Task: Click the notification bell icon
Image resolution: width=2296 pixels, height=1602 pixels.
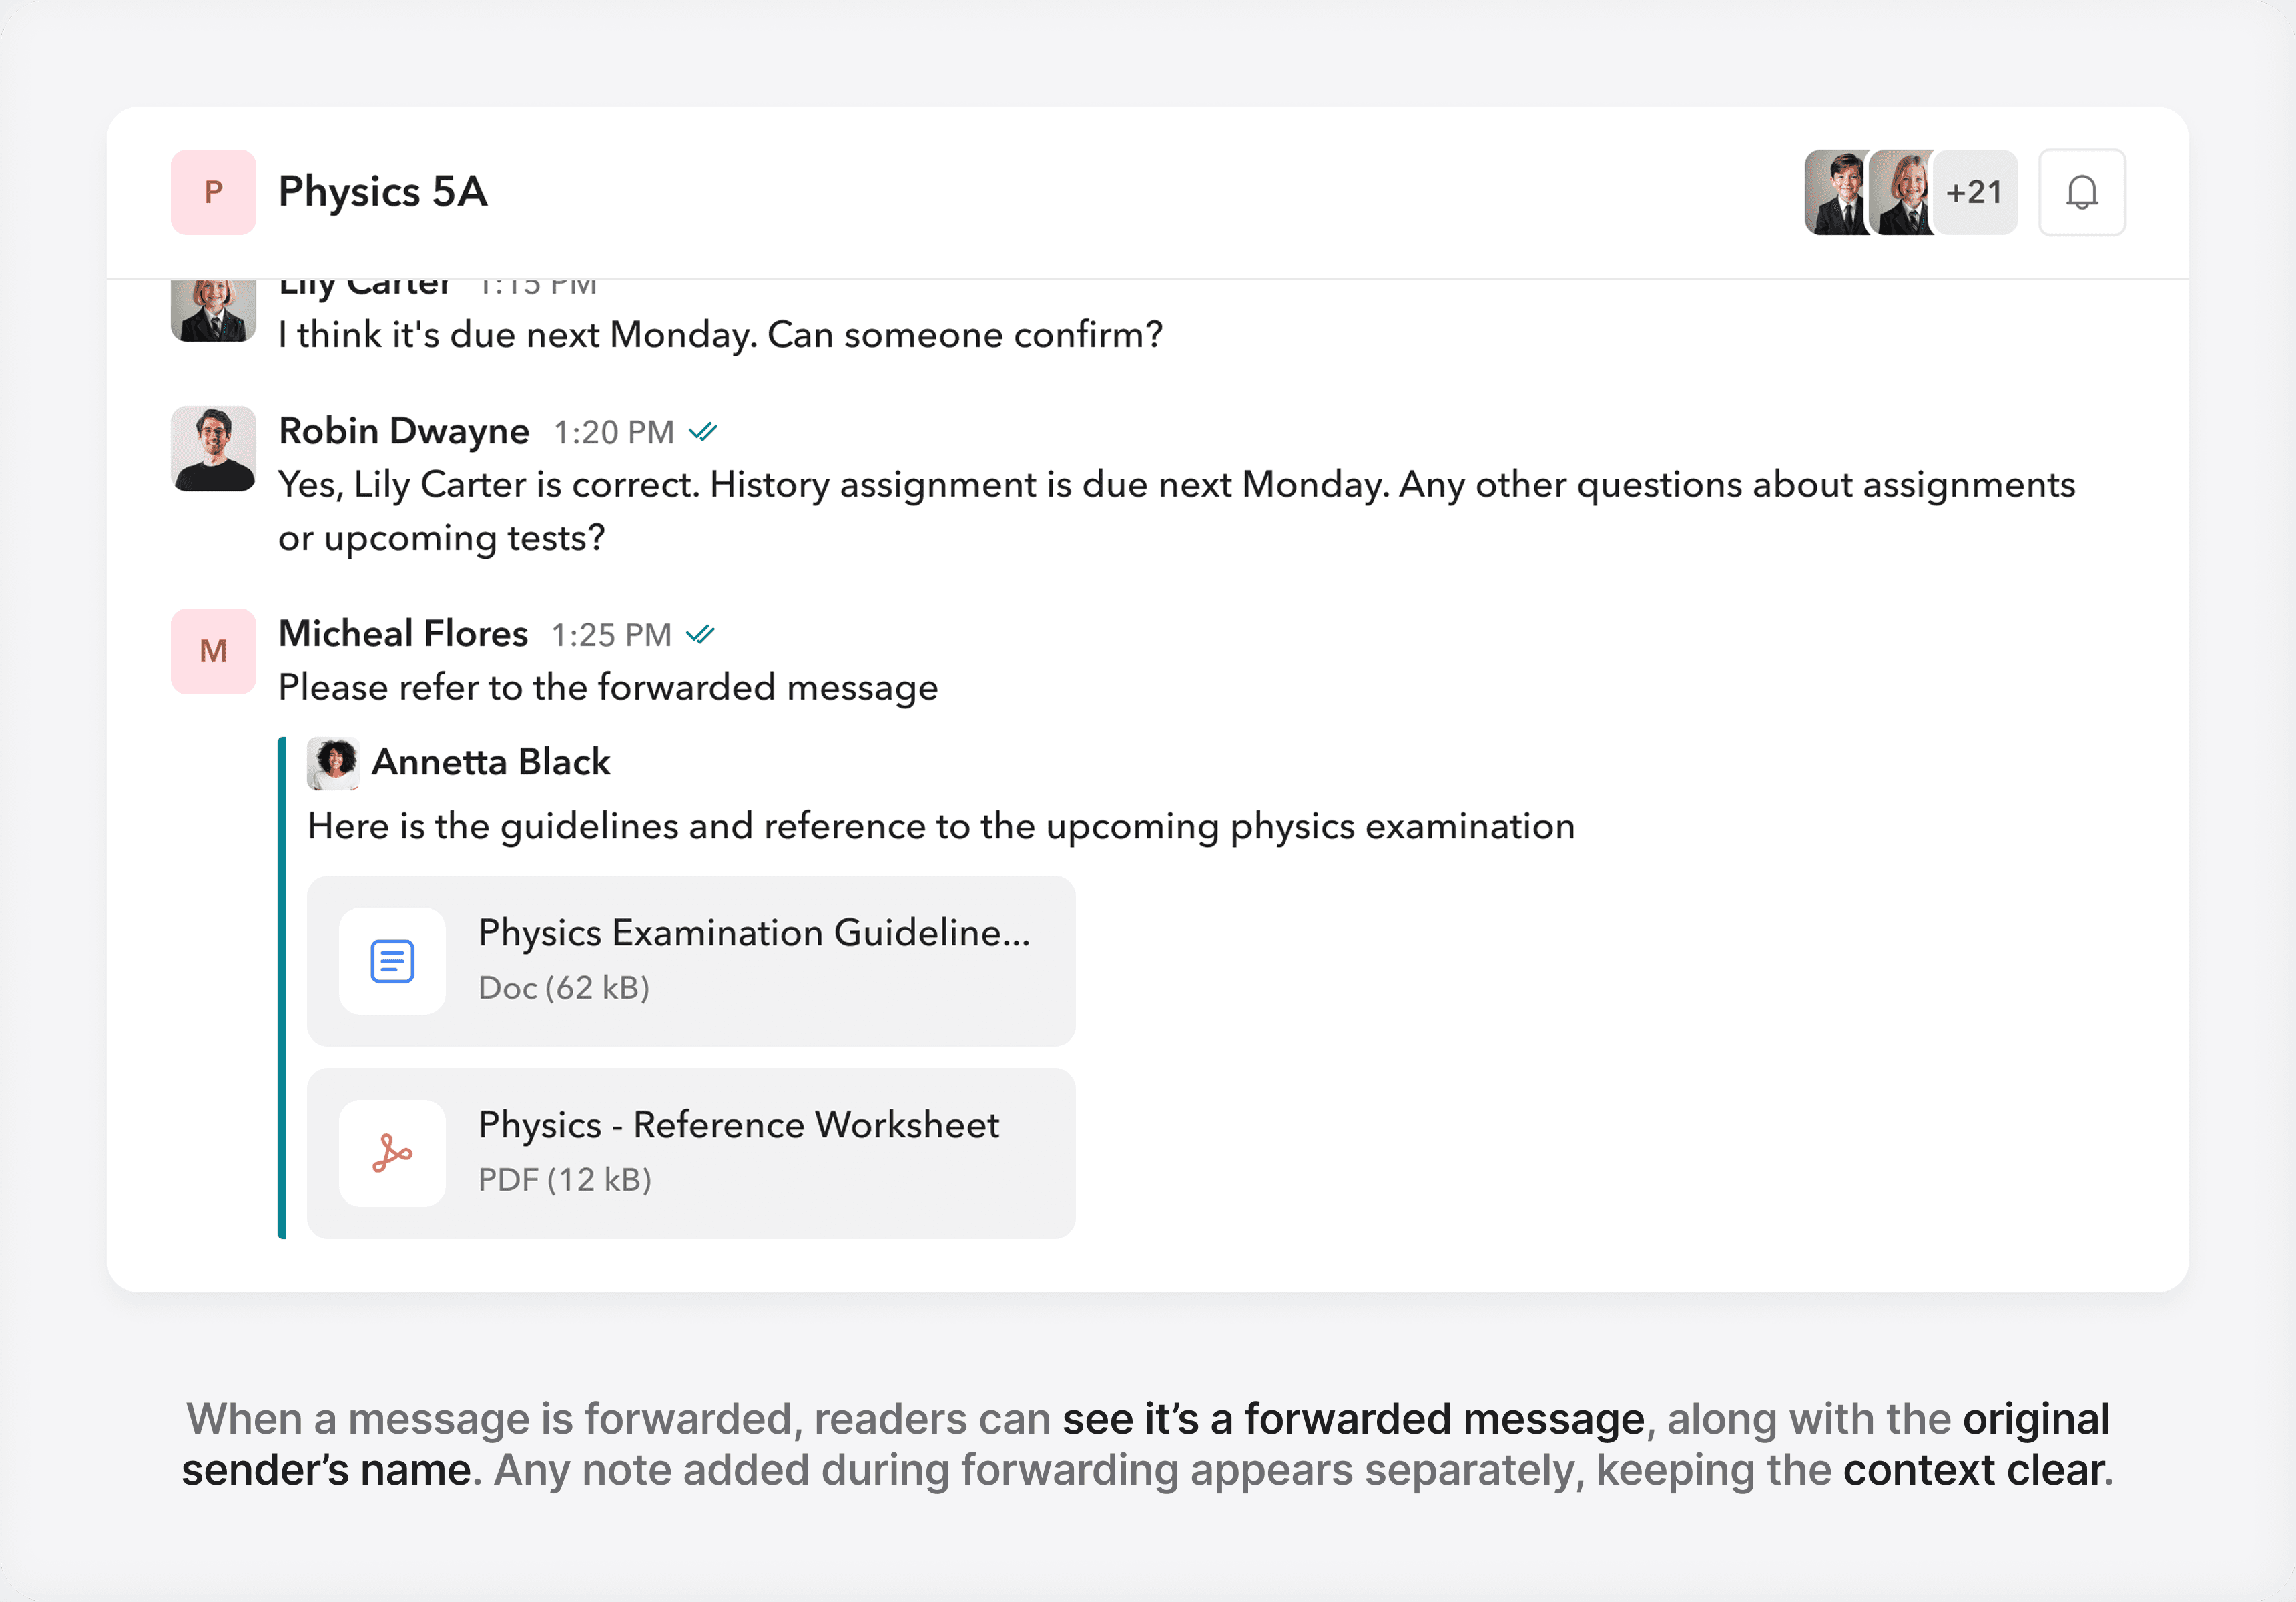Action: point(2081,192)
